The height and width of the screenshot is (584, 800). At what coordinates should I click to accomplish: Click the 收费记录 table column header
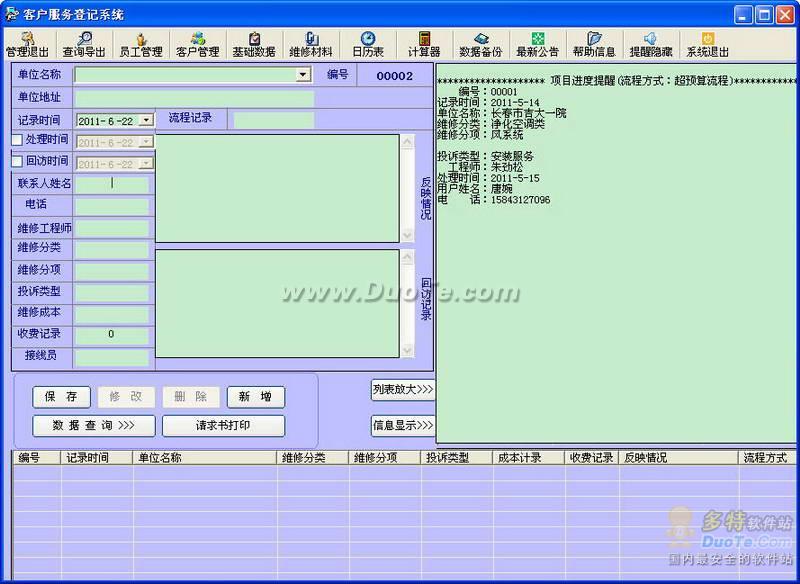click(592, 458)
